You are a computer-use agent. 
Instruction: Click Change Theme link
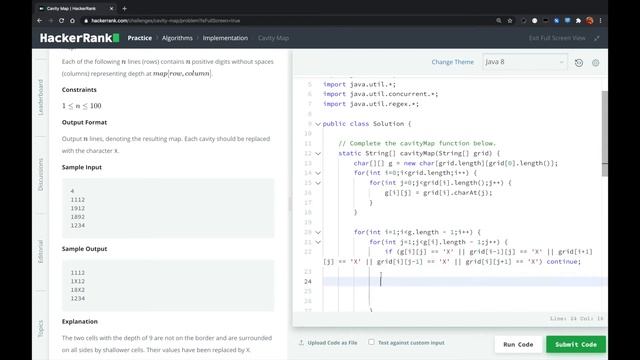click(453, 62)
